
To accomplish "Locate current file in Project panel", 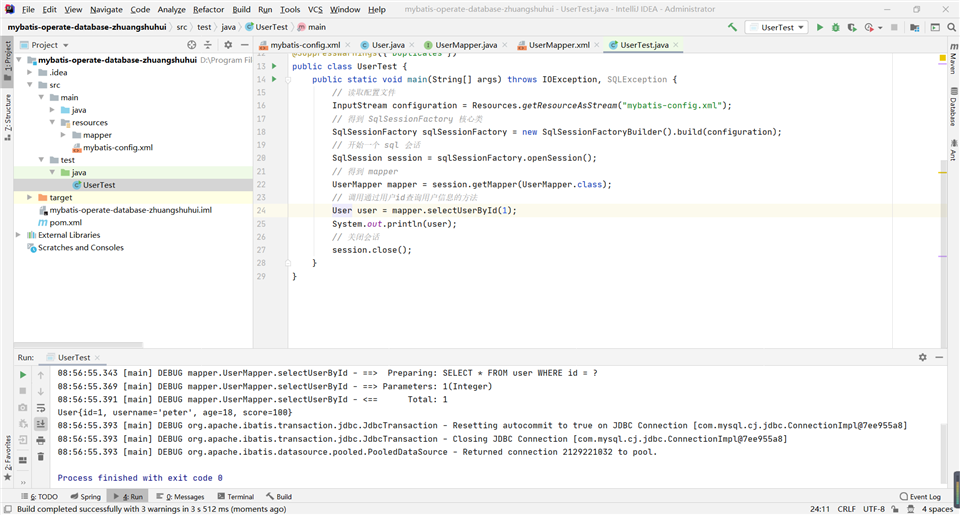I will 192,45.
